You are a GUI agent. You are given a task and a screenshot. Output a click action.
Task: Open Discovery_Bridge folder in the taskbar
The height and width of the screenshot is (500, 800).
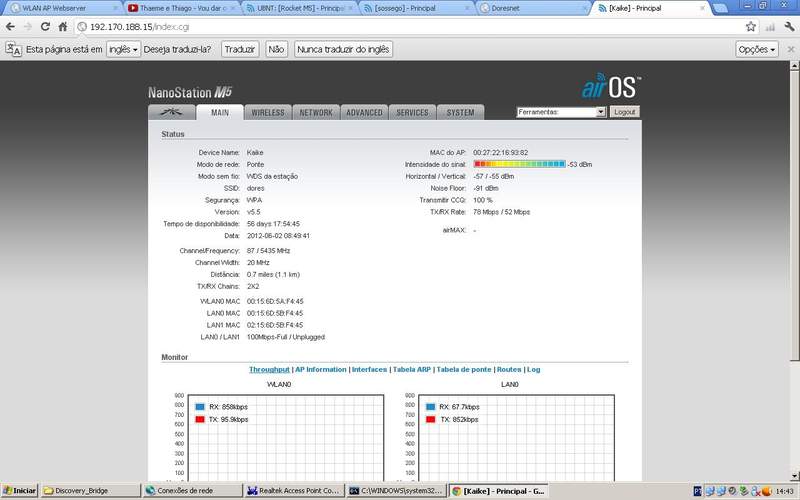[90, 491]
